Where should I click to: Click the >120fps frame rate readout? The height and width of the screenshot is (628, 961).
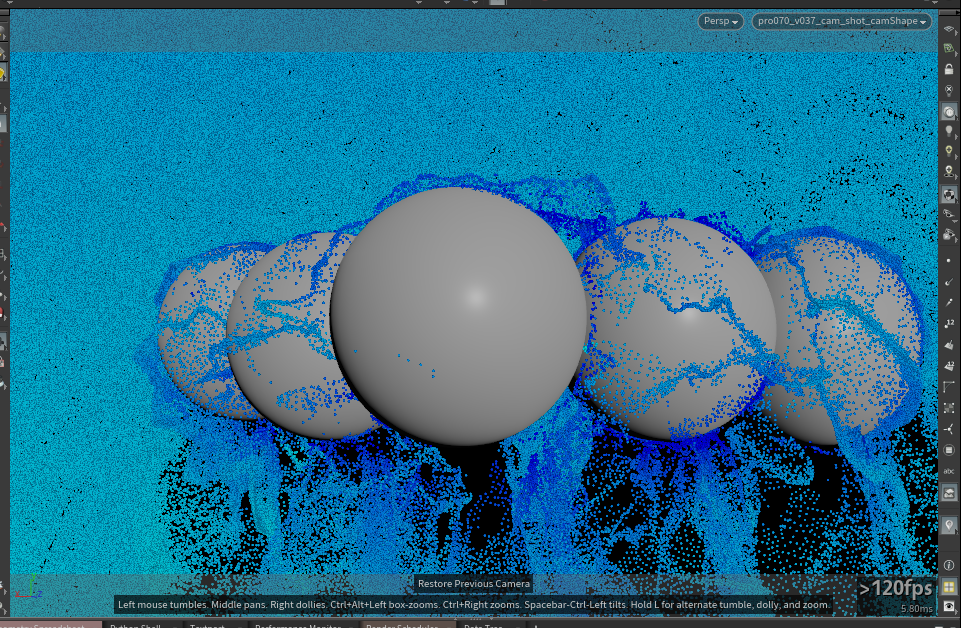click(x=895, y=589)
